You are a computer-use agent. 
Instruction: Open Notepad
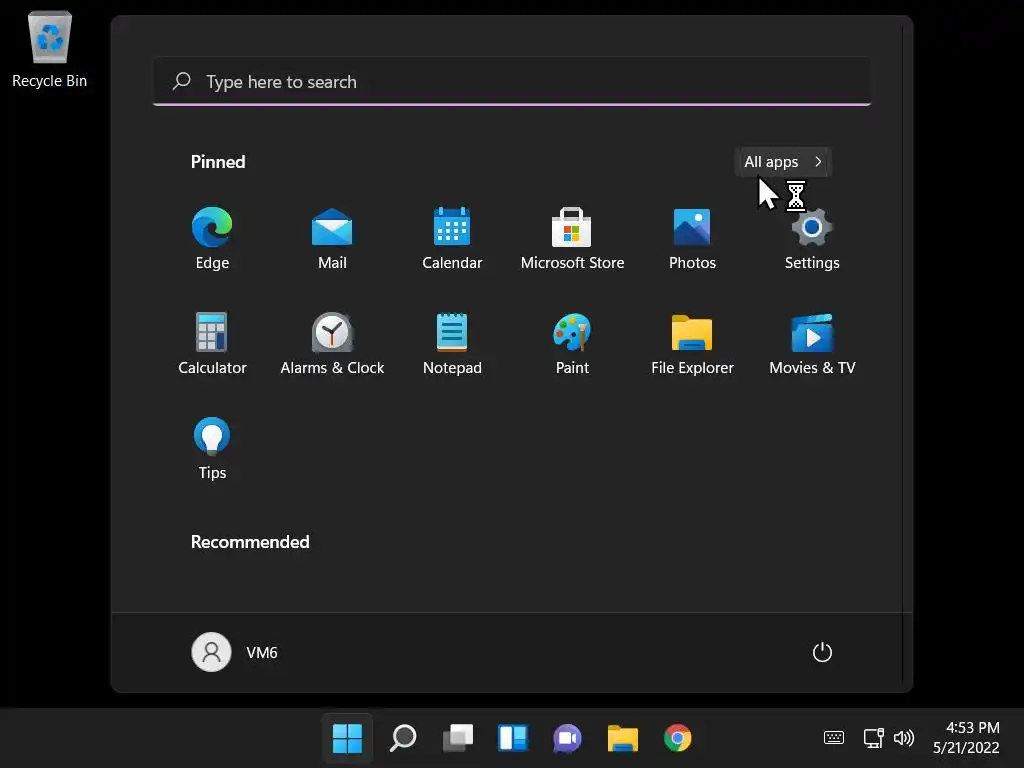pos(452,344)
